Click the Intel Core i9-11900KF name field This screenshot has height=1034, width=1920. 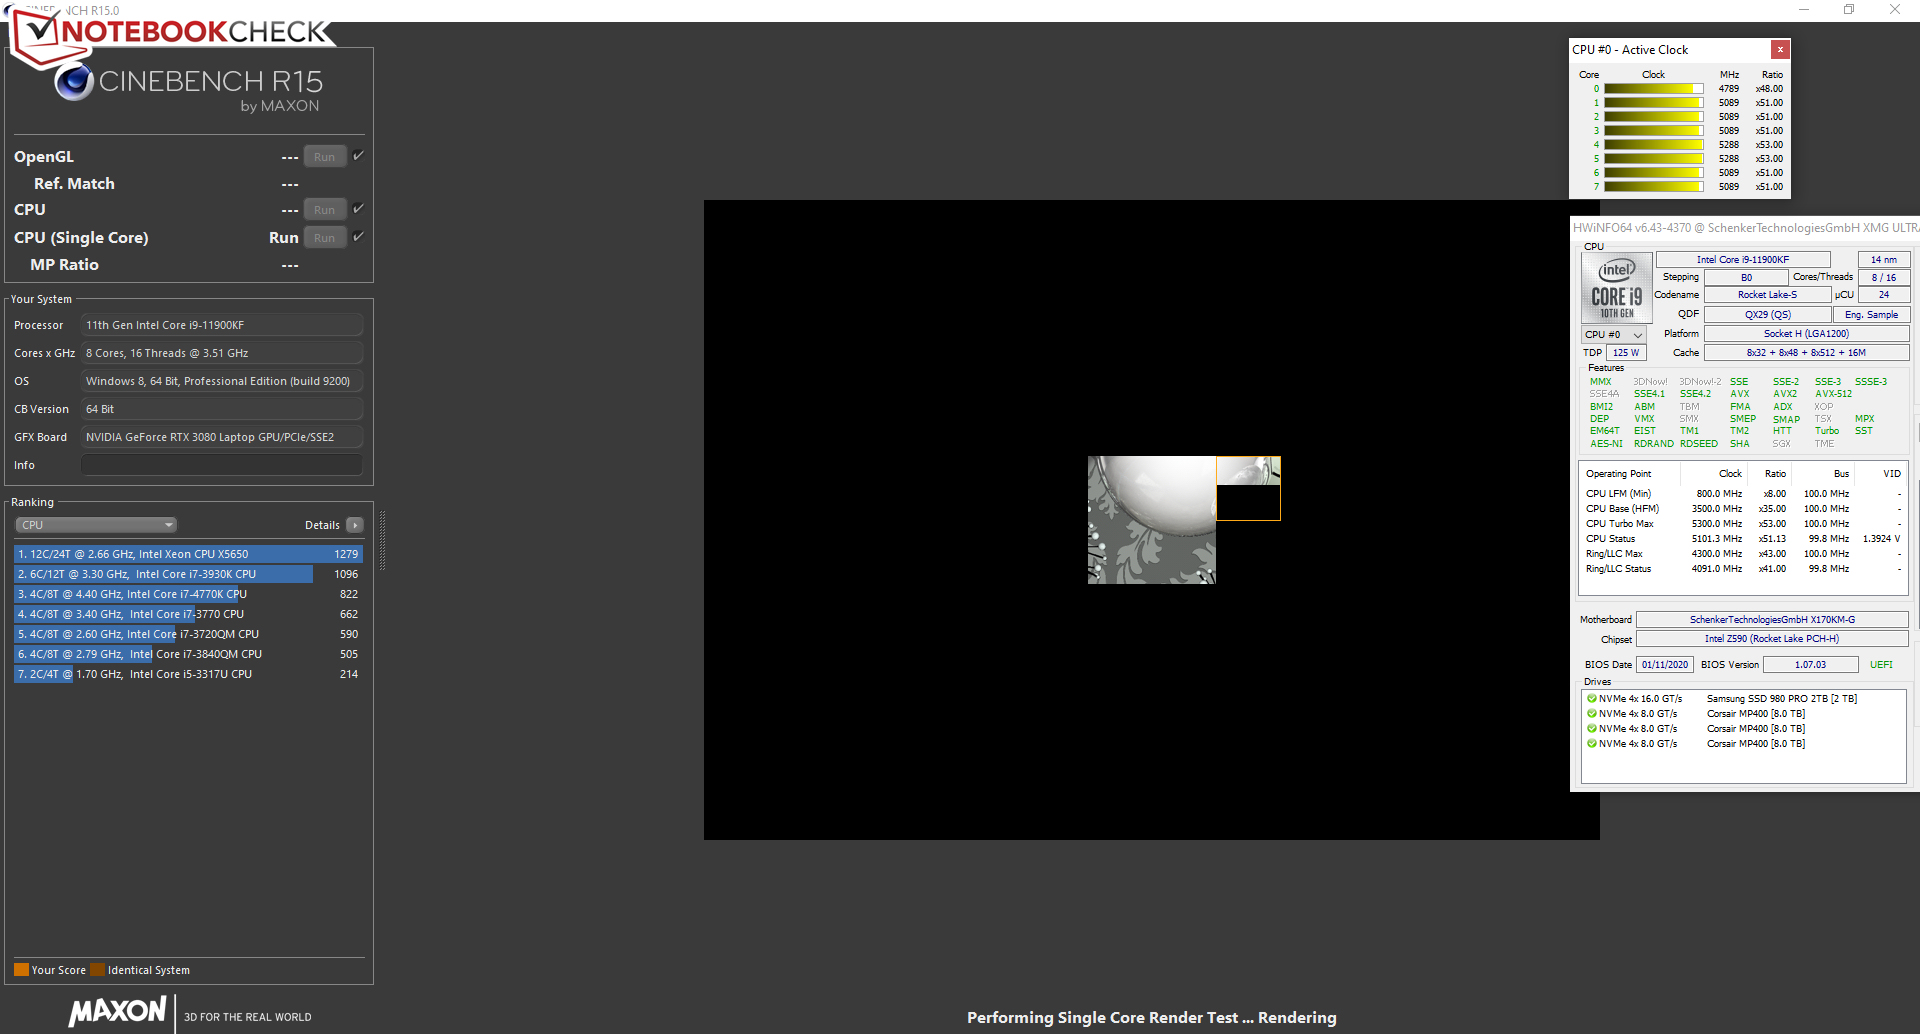[1743, 260]
